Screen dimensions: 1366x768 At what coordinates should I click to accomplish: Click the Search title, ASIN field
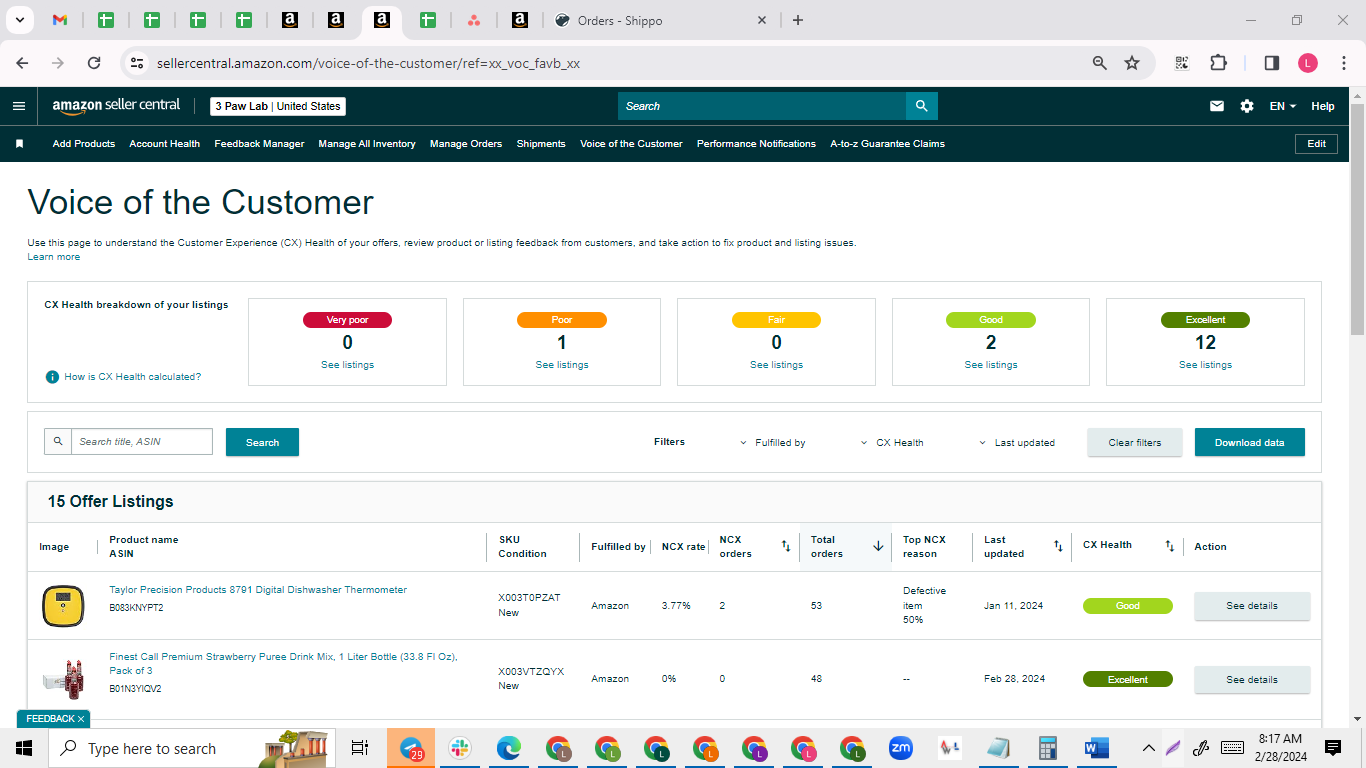141,442
